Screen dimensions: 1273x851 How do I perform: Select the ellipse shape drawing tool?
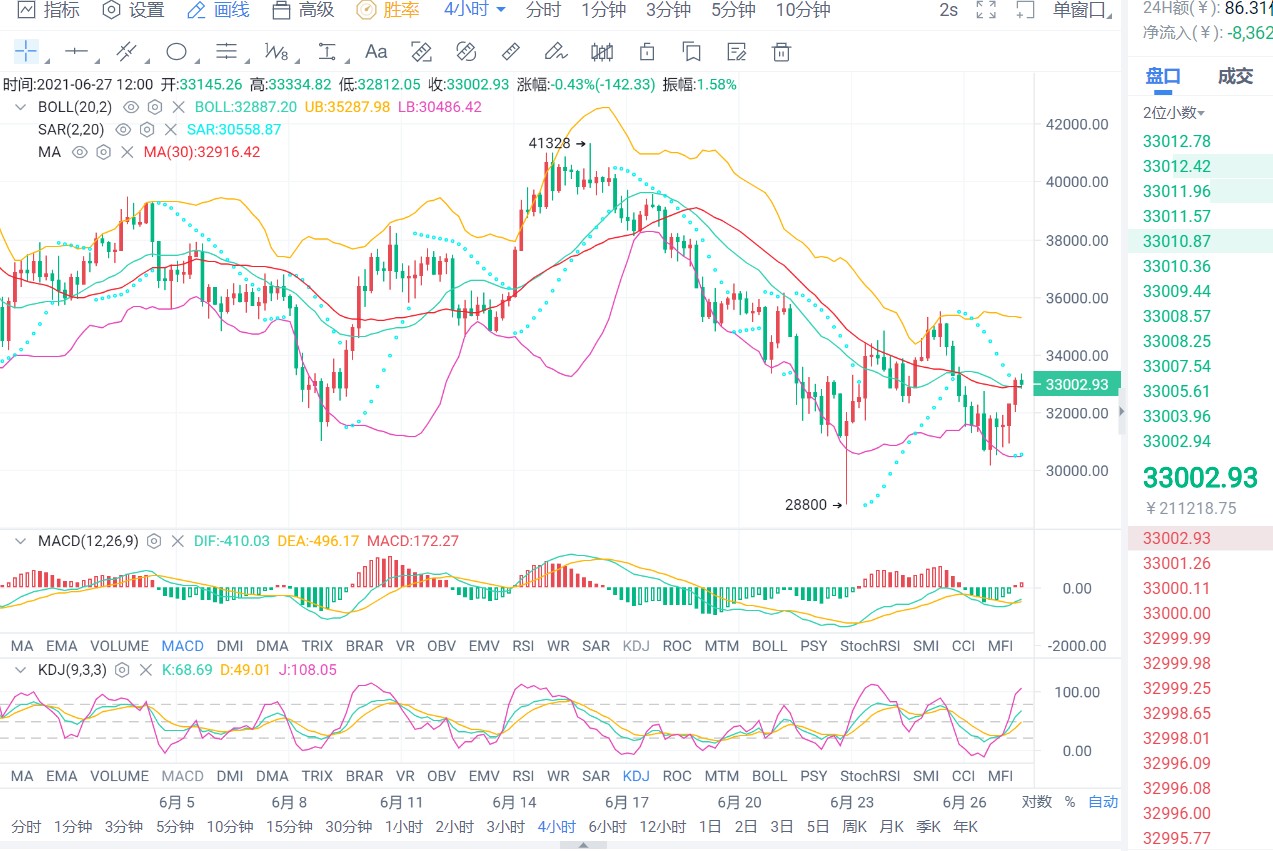177,52
